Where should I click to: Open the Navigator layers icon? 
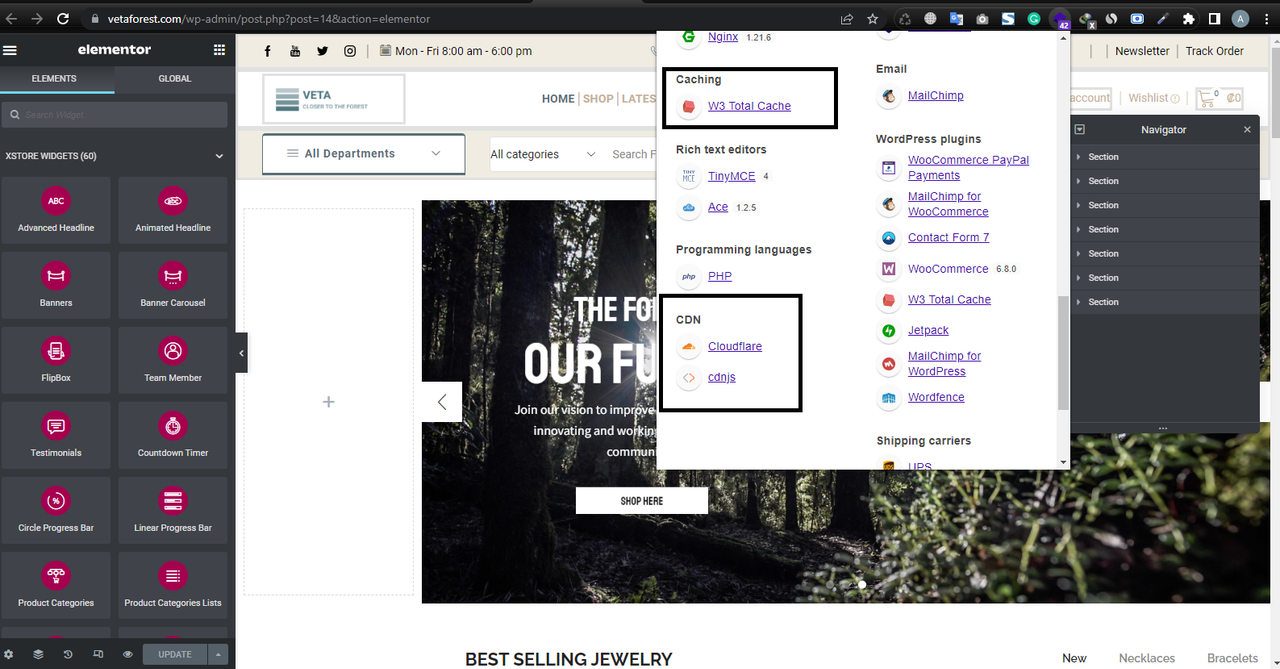coord(38,654)
